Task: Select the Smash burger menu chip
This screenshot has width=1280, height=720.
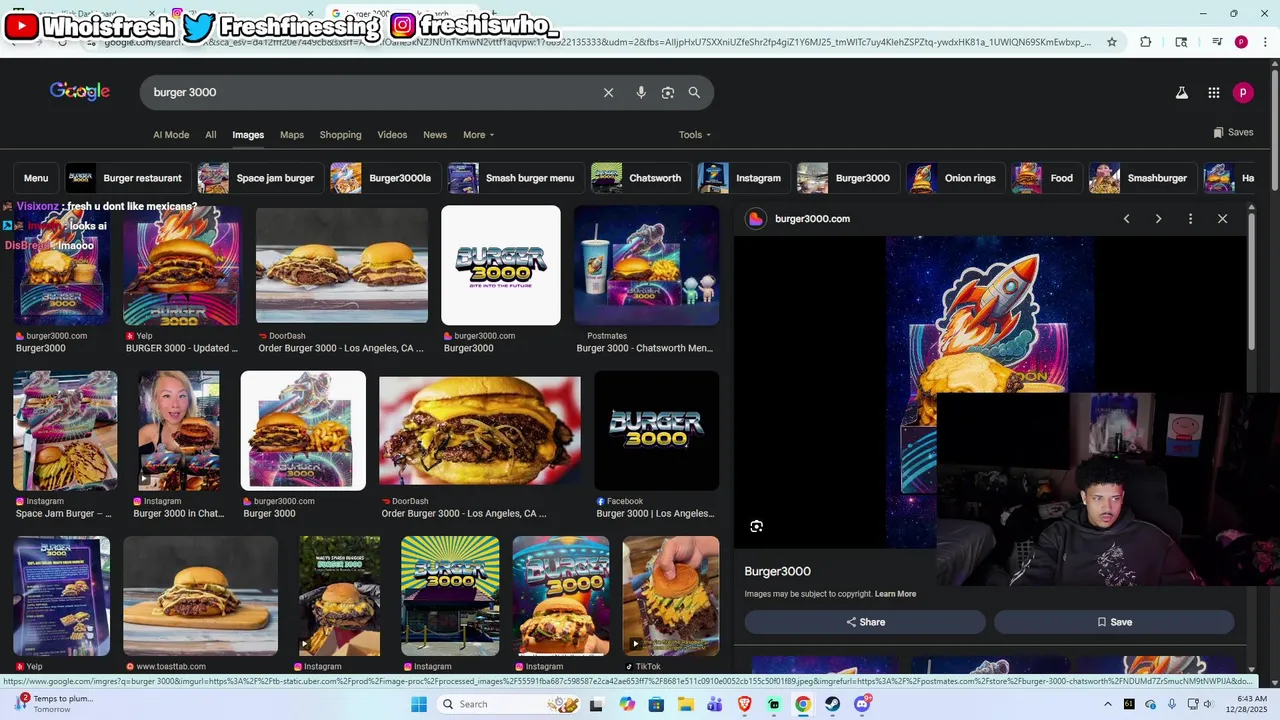Action: coord(515,178)
